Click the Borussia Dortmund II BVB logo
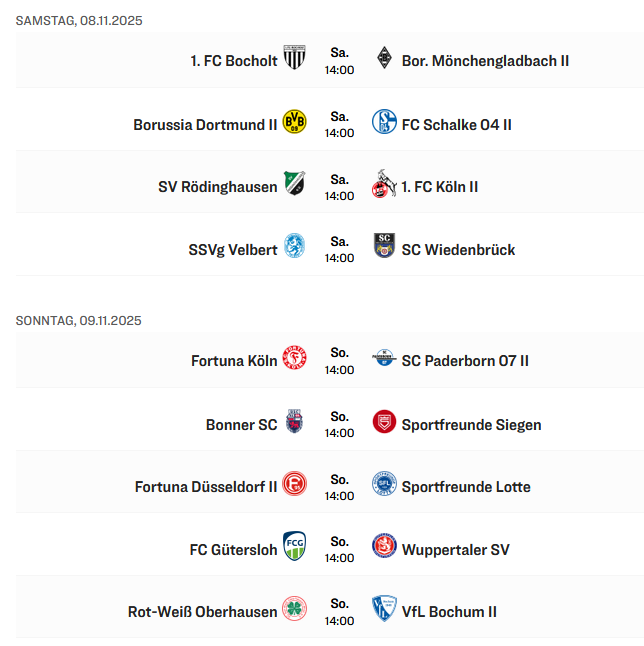This screenshot has height=646, width=644. (294, 123)
